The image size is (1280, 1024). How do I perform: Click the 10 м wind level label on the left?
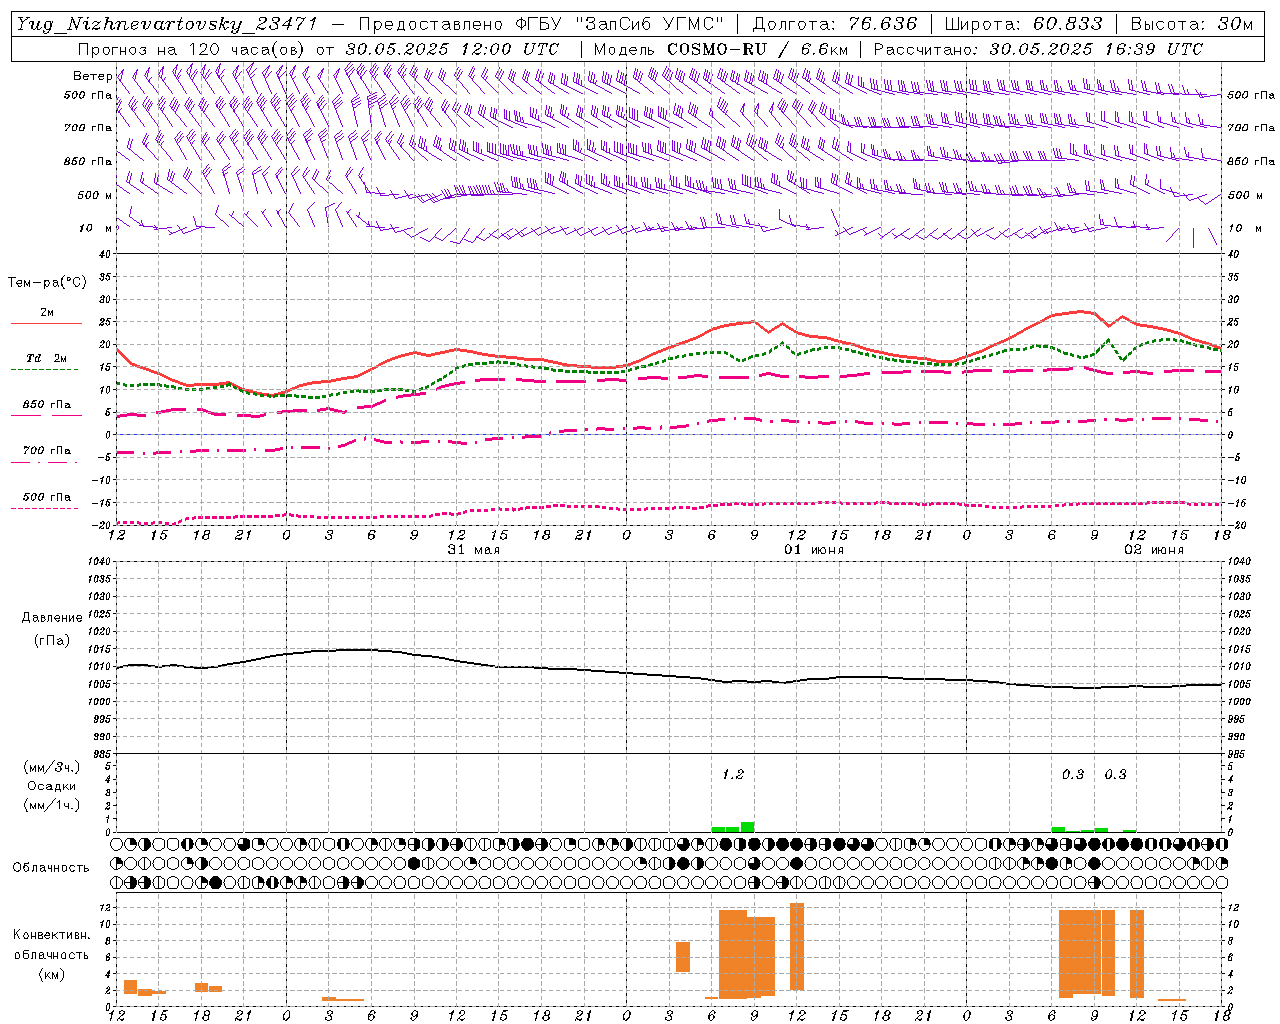click(x=96, y=228)
